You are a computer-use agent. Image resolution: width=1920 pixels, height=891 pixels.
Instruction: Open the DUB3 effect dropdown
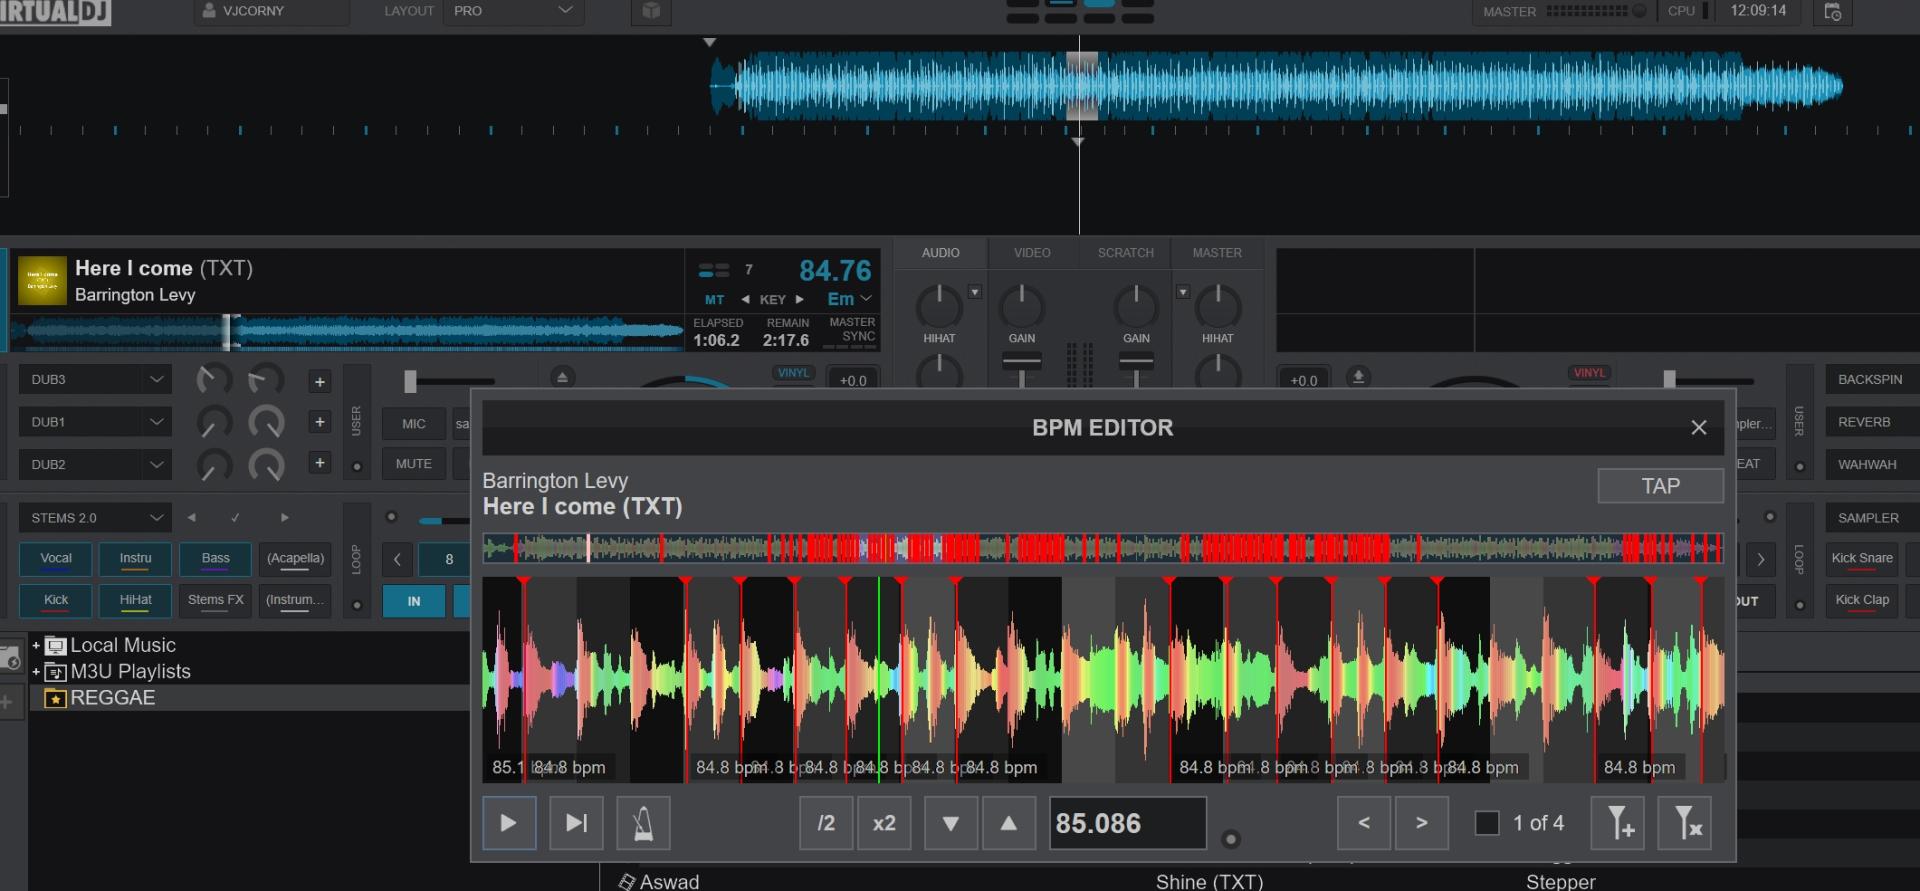coord(95,380)
